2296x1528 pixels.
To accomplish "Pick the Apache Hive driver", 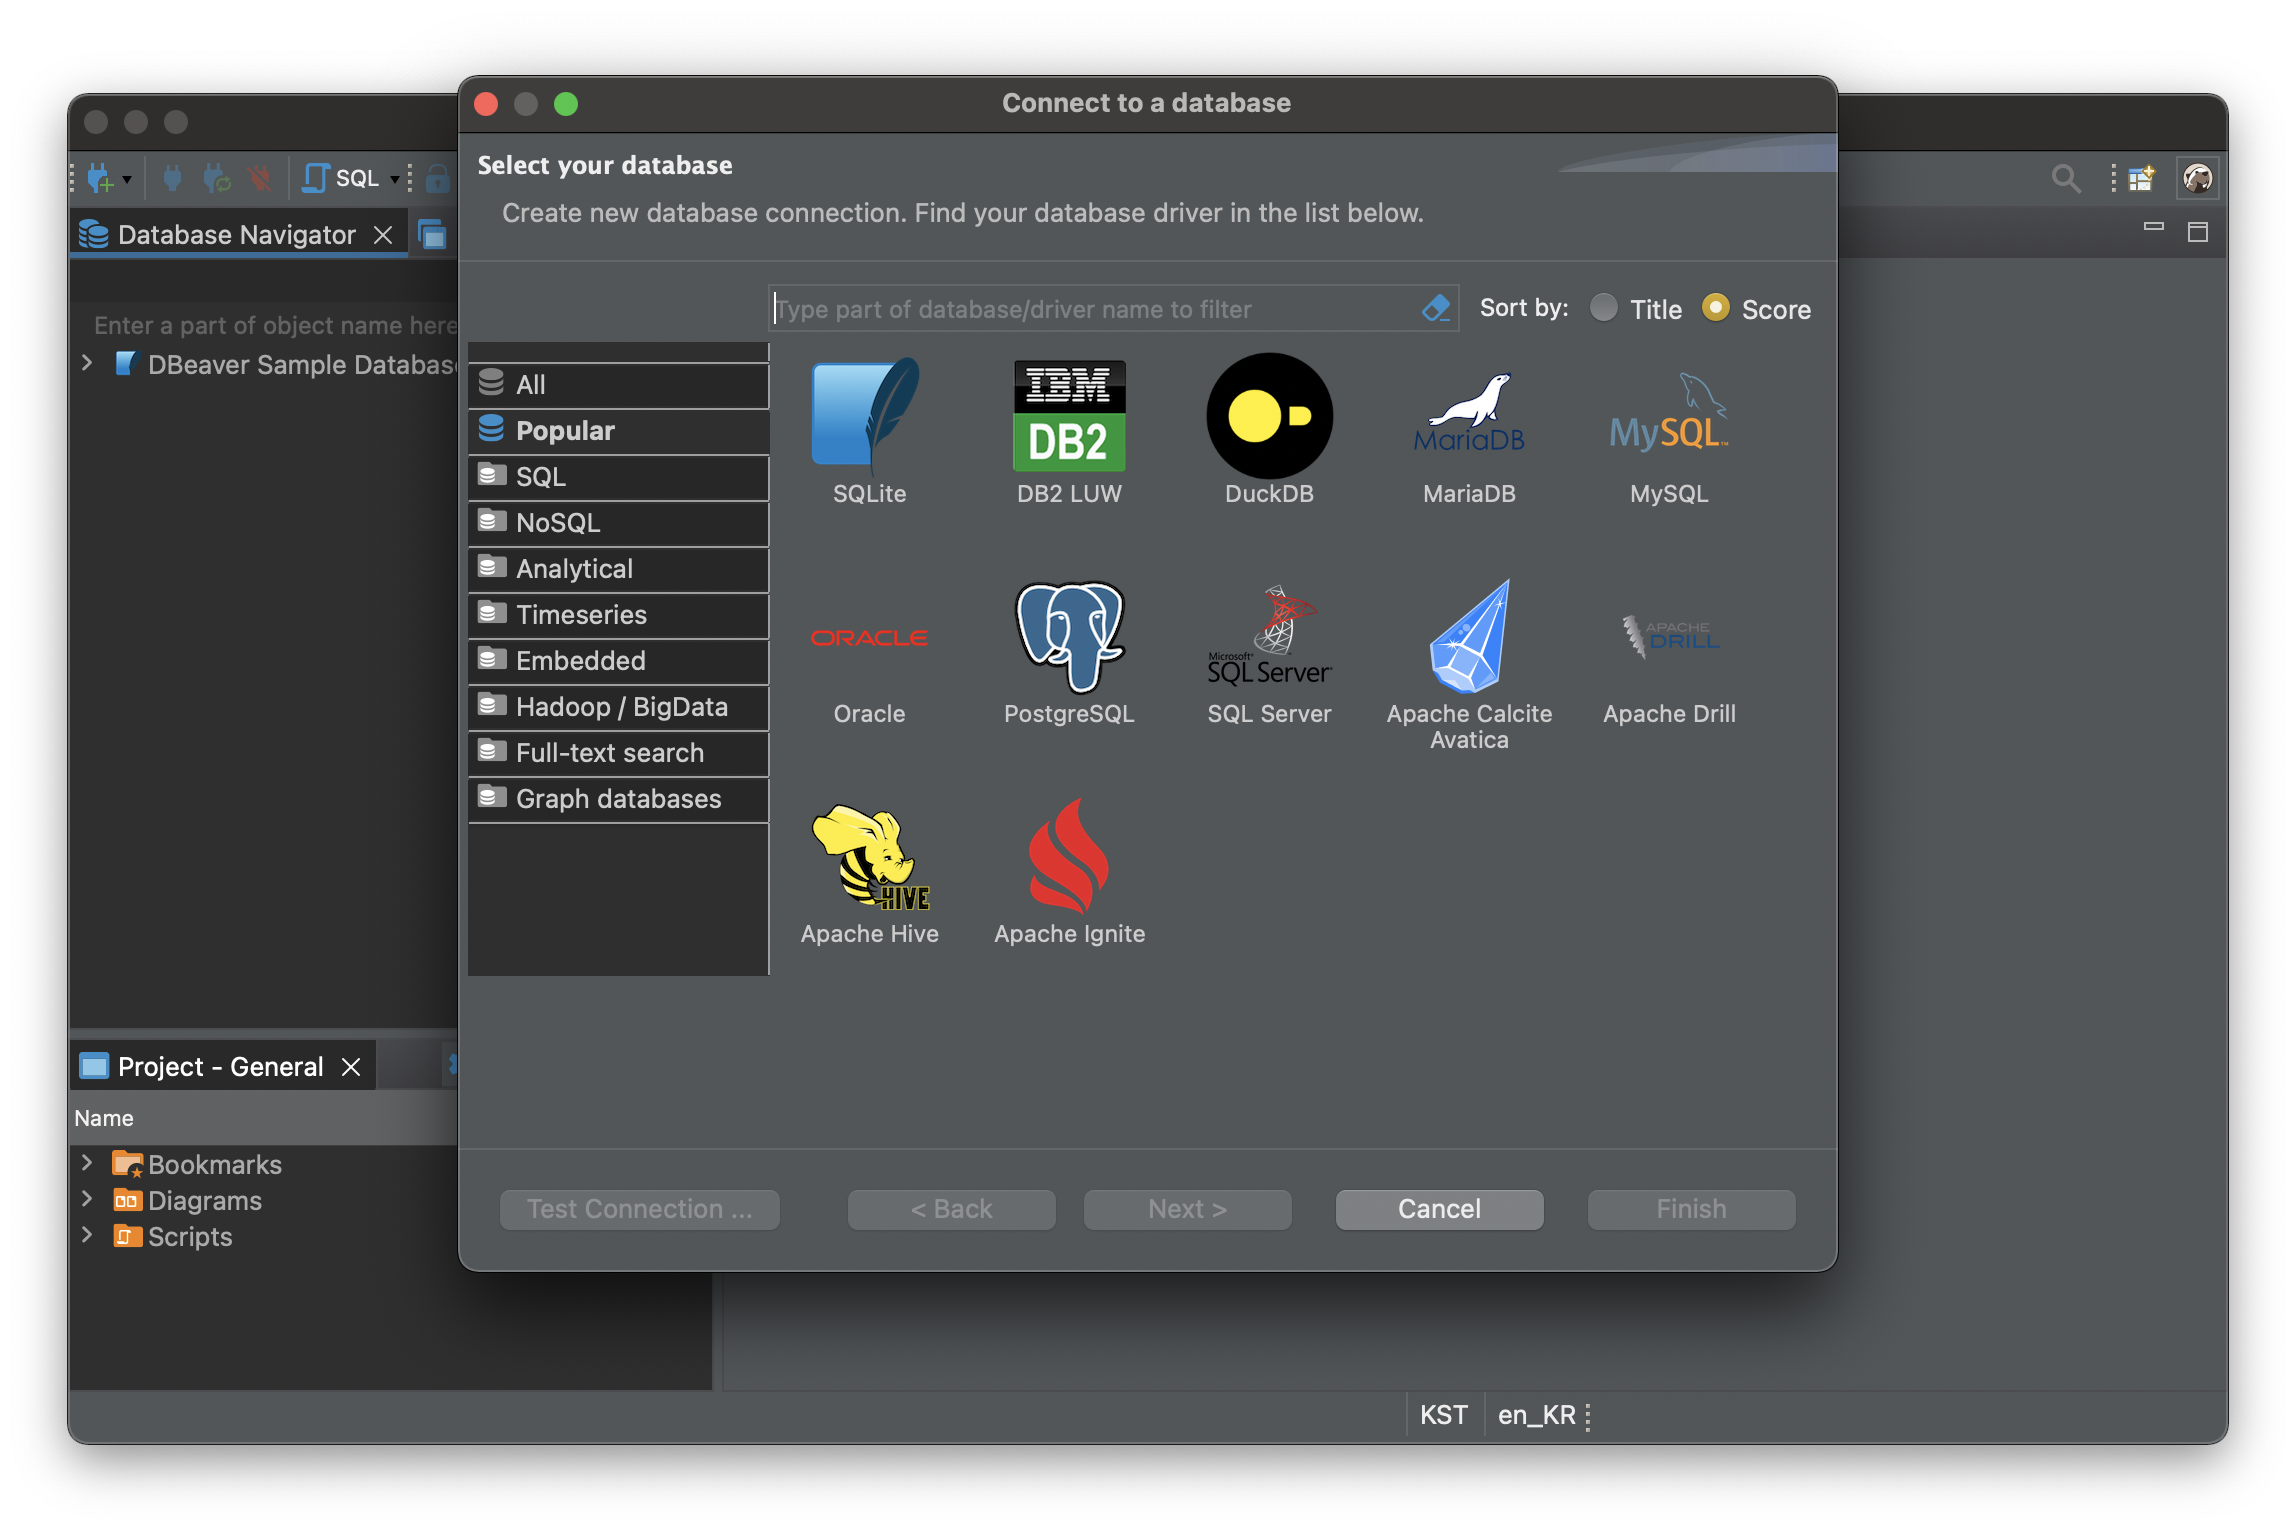I will (869, 872).
